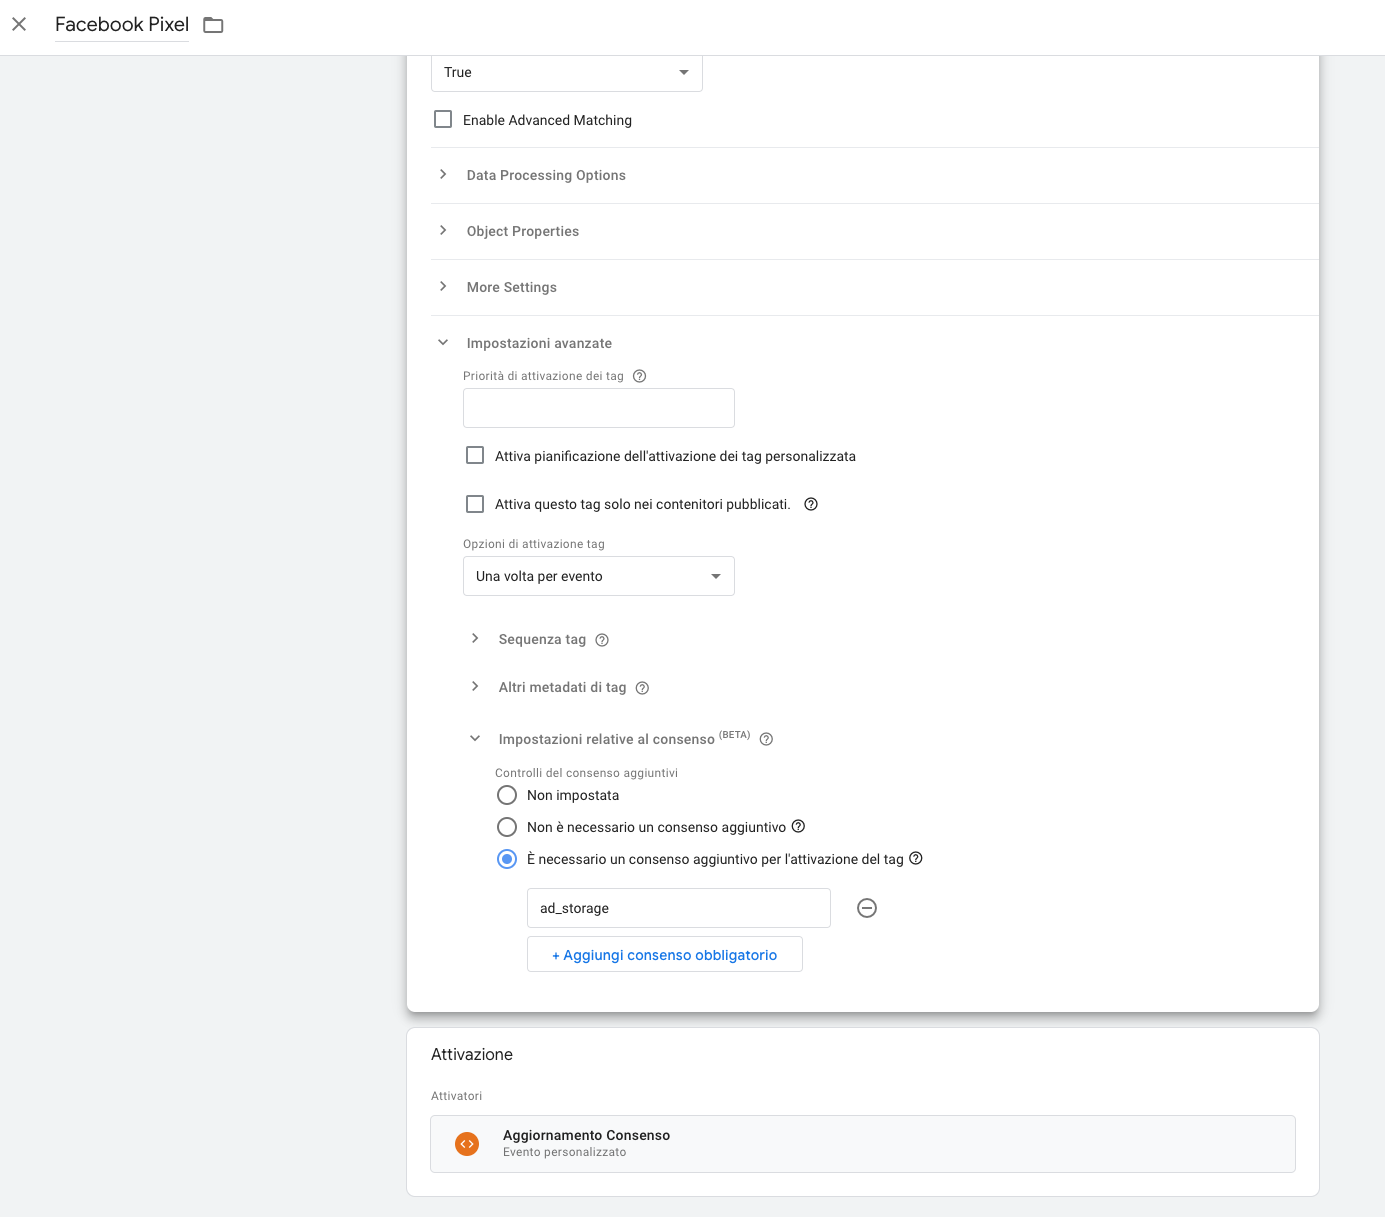Open help icon beside Altri metadati di tag

click(x=643, y=688)
